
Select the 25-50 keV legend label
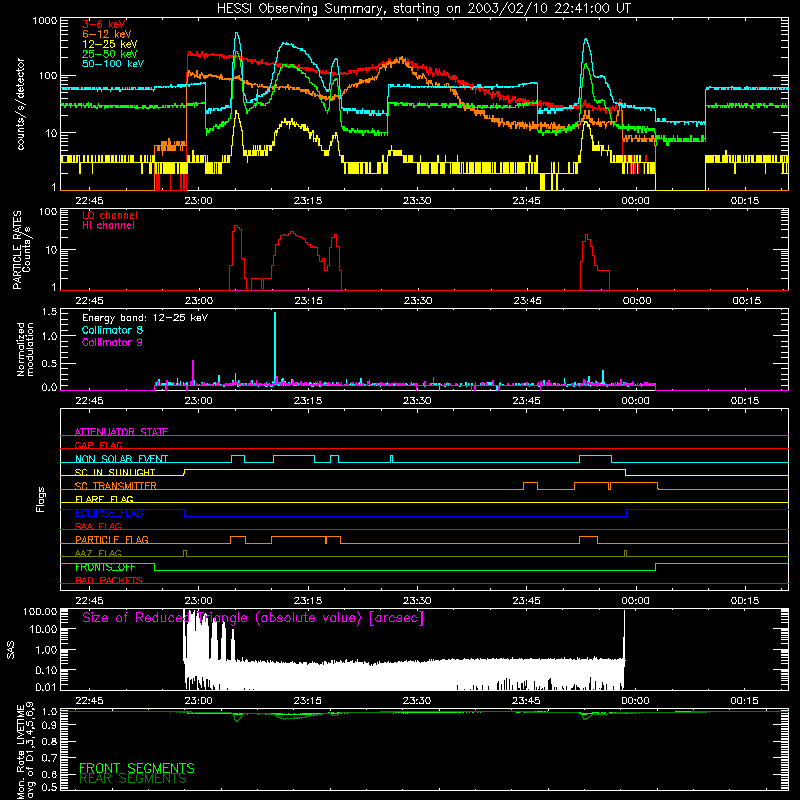point(110,54)
